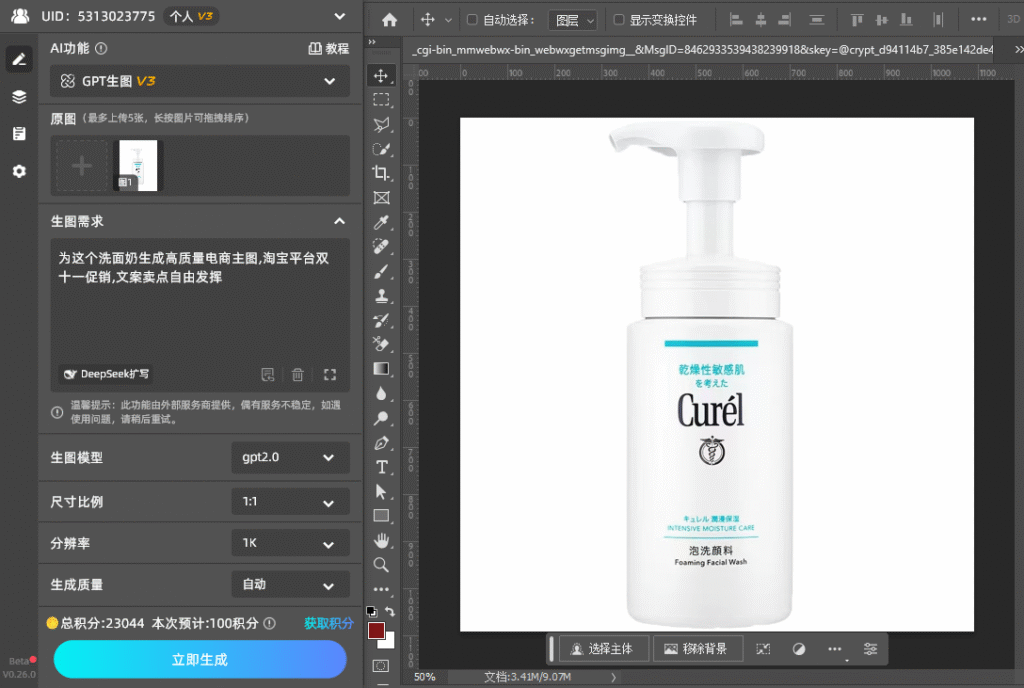Open the 教程 tutorial link
The image size is (1024, 688).
tap(328, 48)
